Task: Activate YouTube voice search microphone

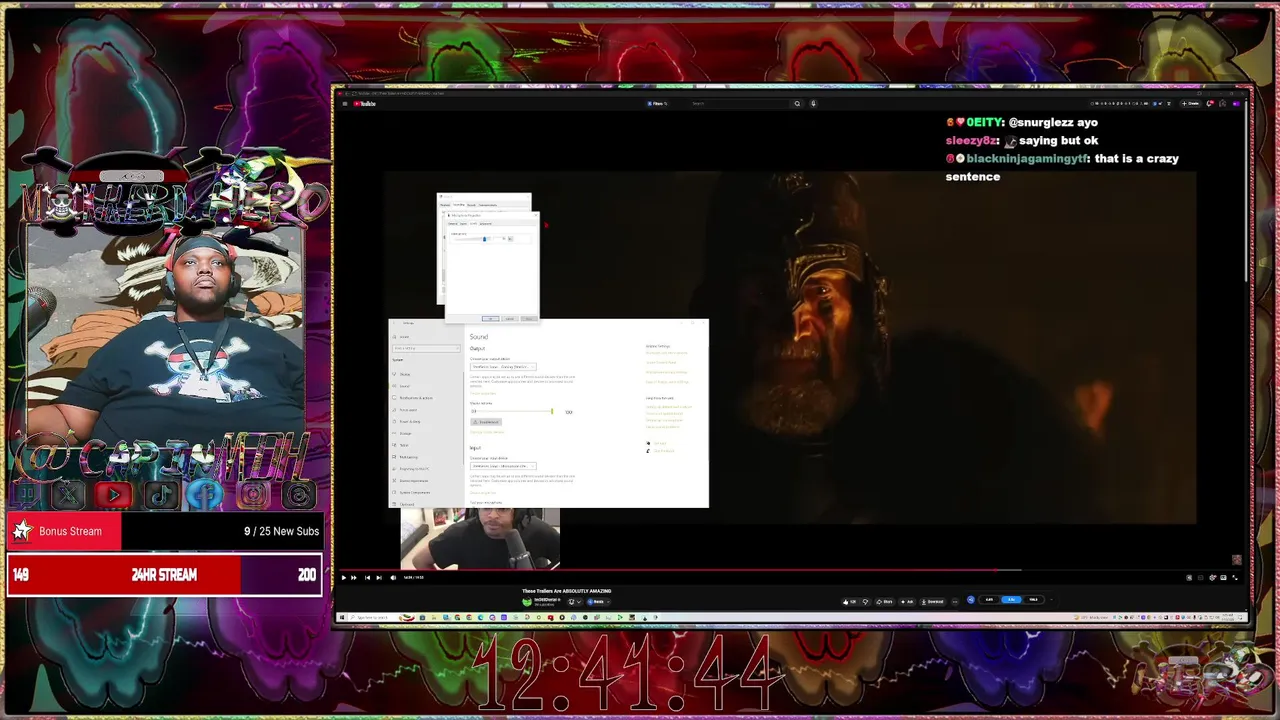Action: [813, 103]
